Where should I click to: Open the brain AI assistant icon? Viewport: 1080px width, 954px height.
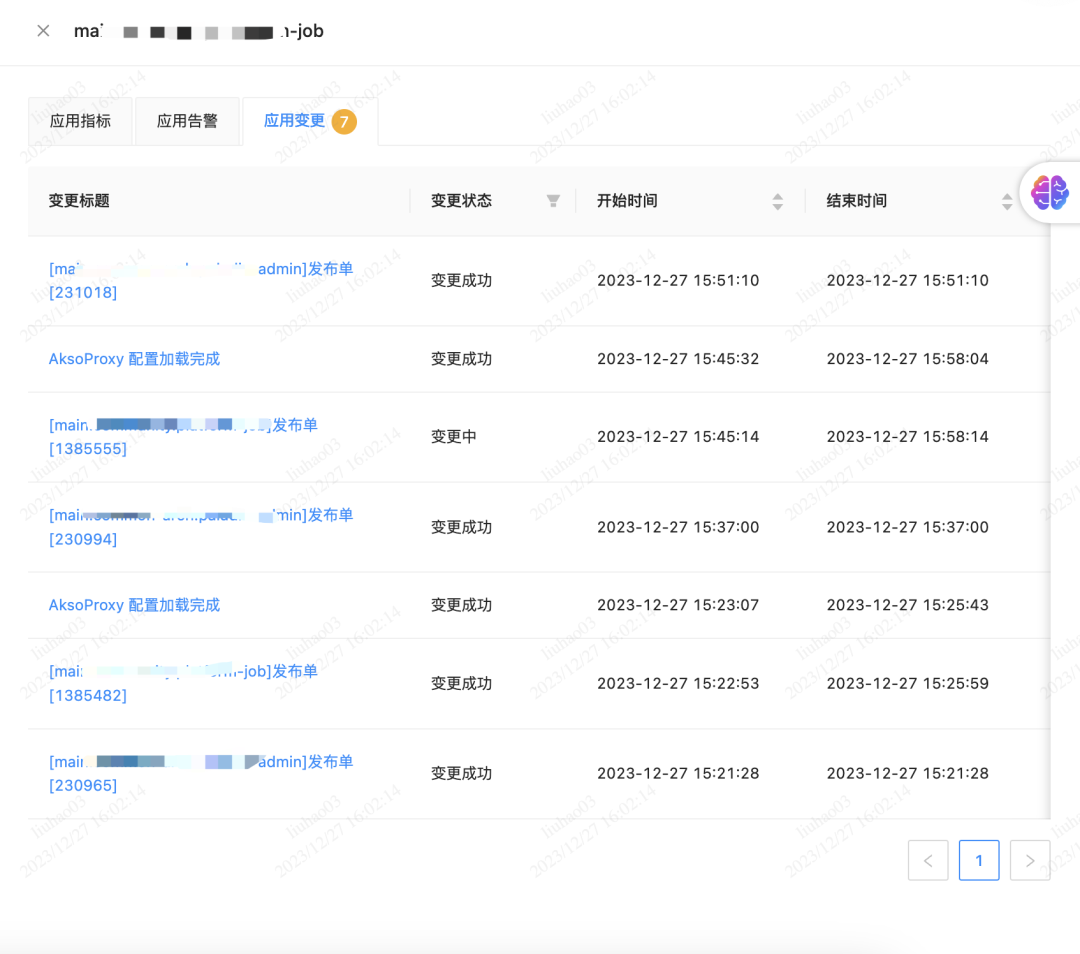coord(1050,192)
